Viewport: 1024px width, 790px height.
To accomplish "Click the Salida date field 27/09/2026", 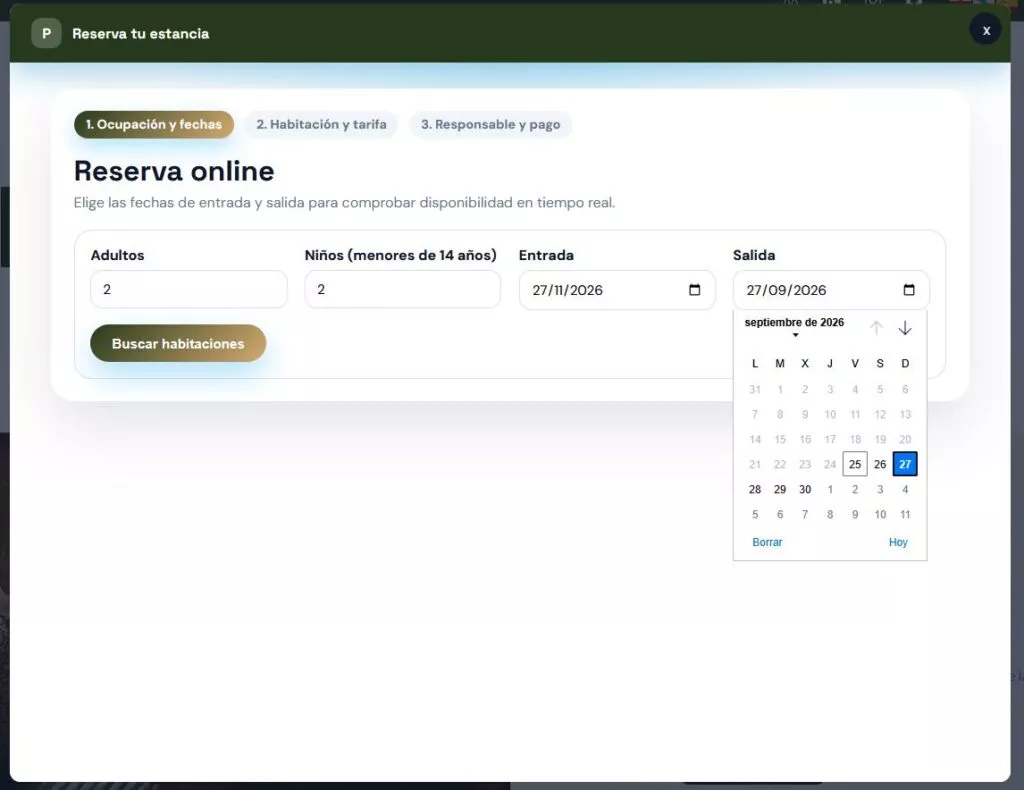I will (x=831, y=290).
